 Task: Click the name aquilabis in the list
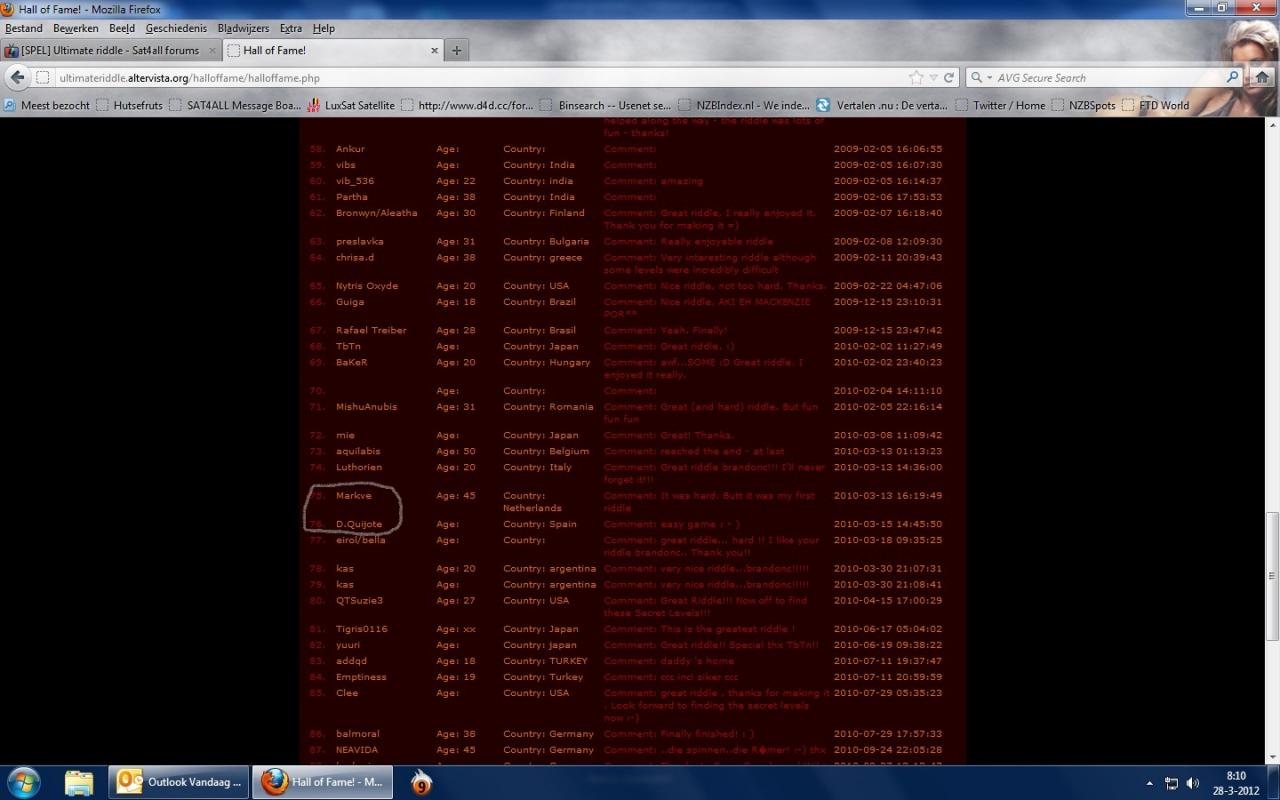point(358,451)
